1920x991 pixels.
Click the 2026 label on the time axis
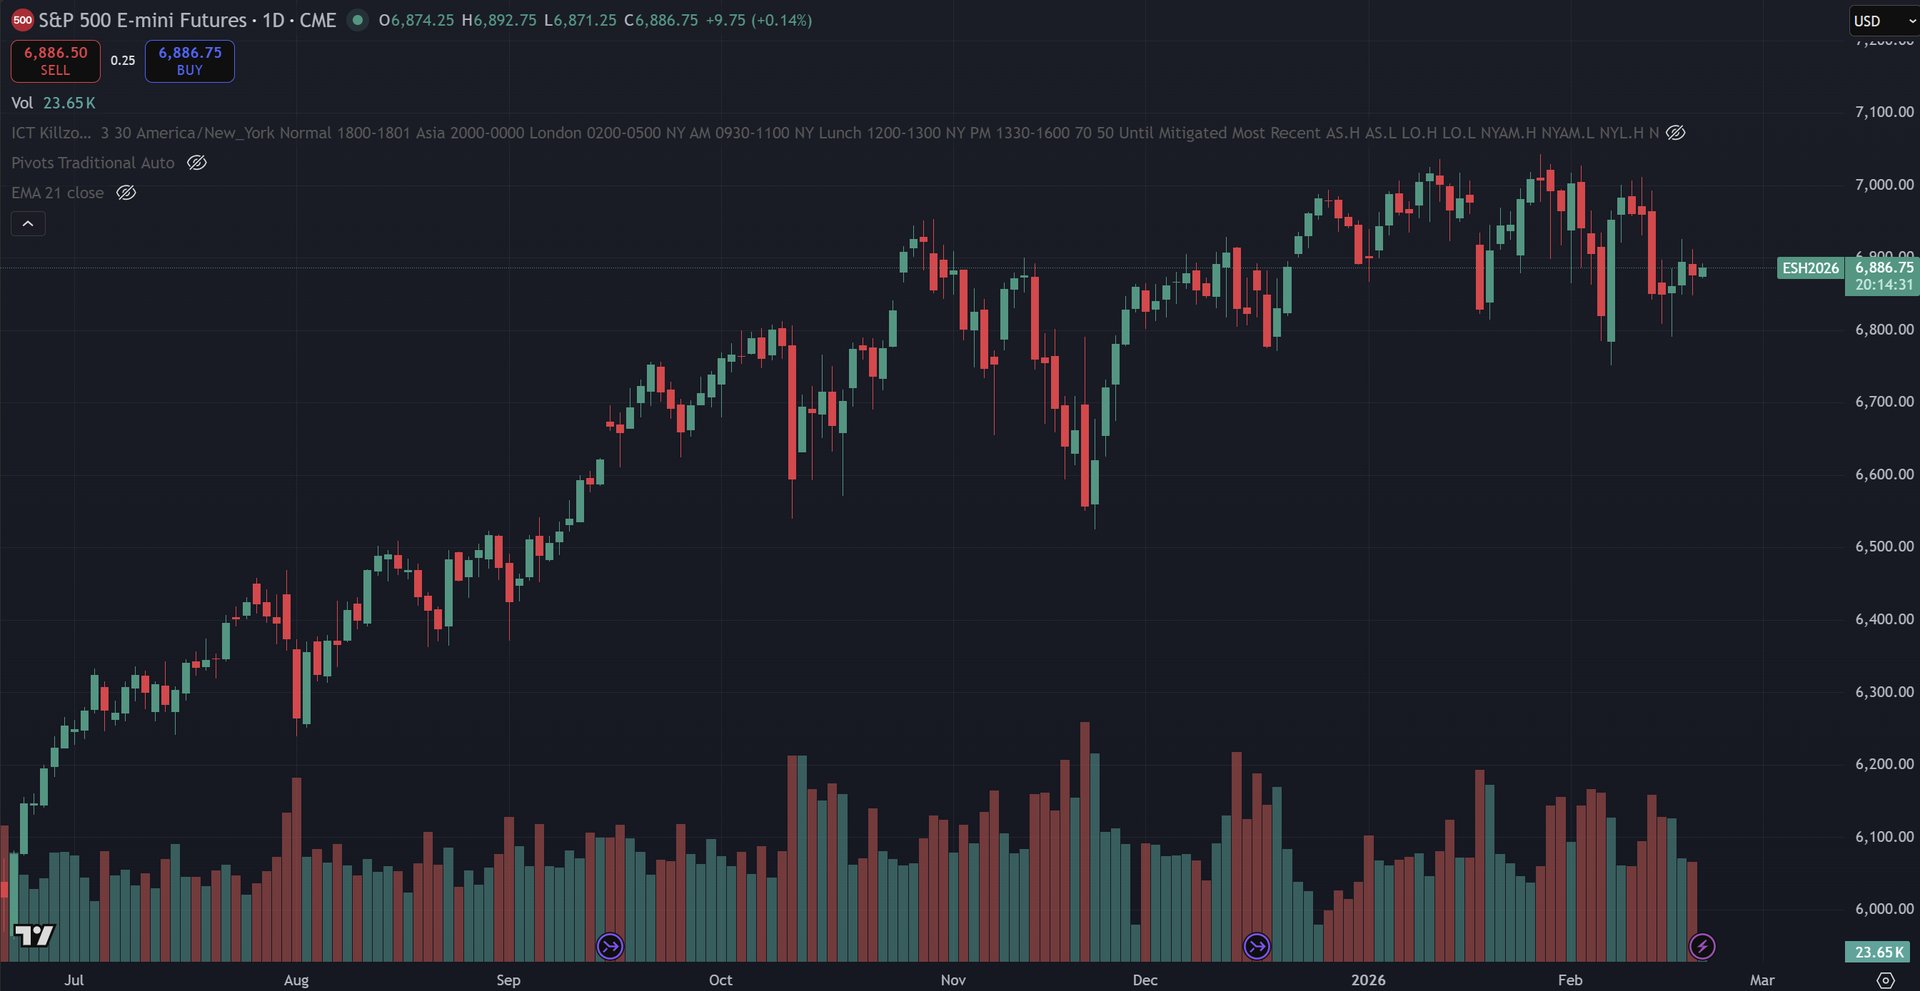[x=1368, y=980]
